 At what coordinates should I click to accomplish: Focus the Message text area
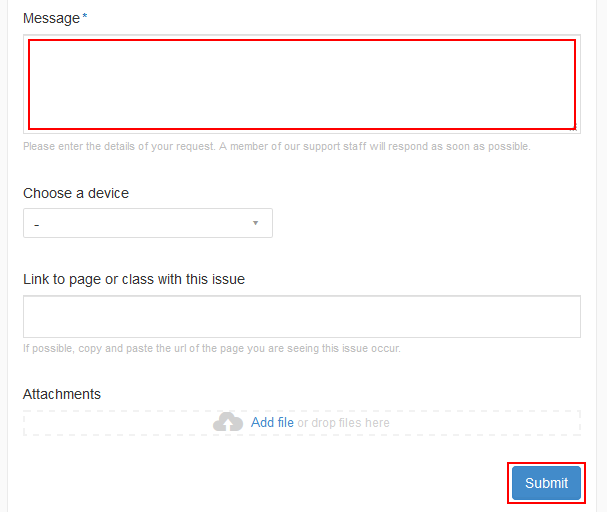(x=302, y=84)
